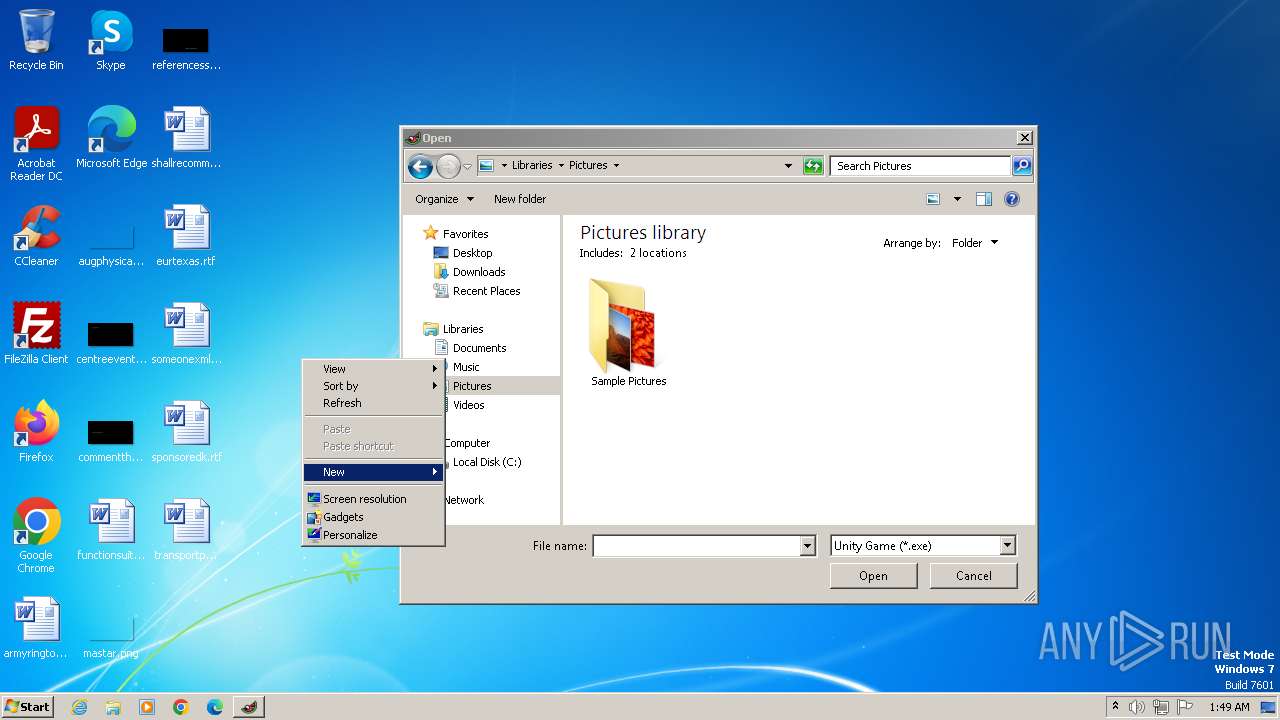The height and width of the screenshot is (720, 1280).
Task: Launch Microsoft Edge desktop shortcut
Action: 111,138
